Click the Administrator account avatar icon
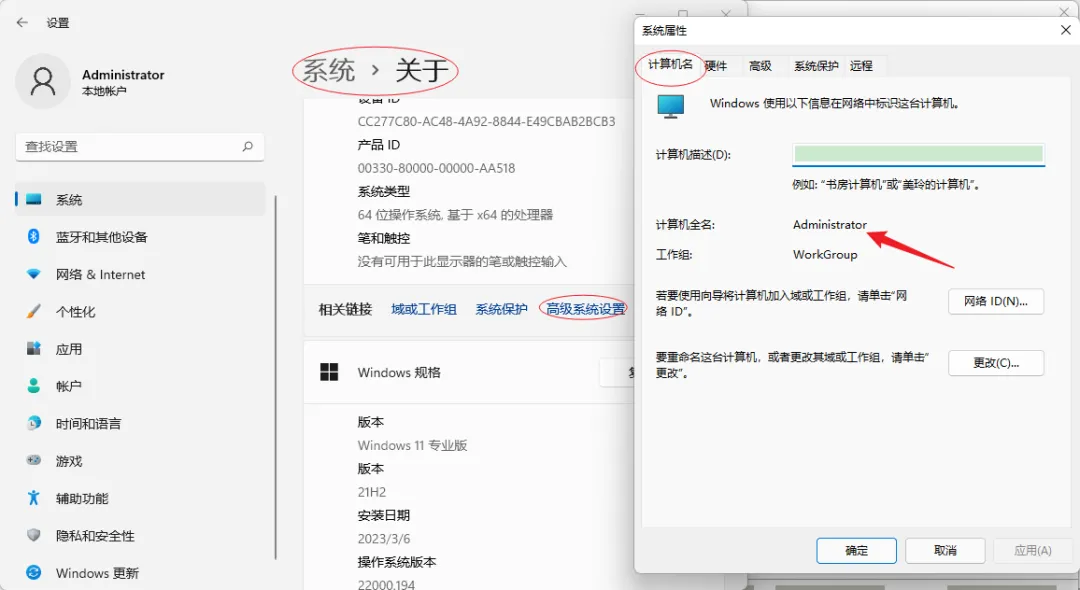Screen dimensions: 1080x590 pyautogui.click(x=43, y=81)
